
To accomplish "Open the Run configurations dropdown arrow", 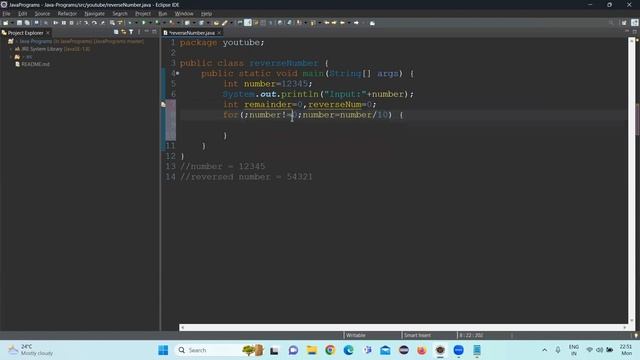I will (150, 23).
